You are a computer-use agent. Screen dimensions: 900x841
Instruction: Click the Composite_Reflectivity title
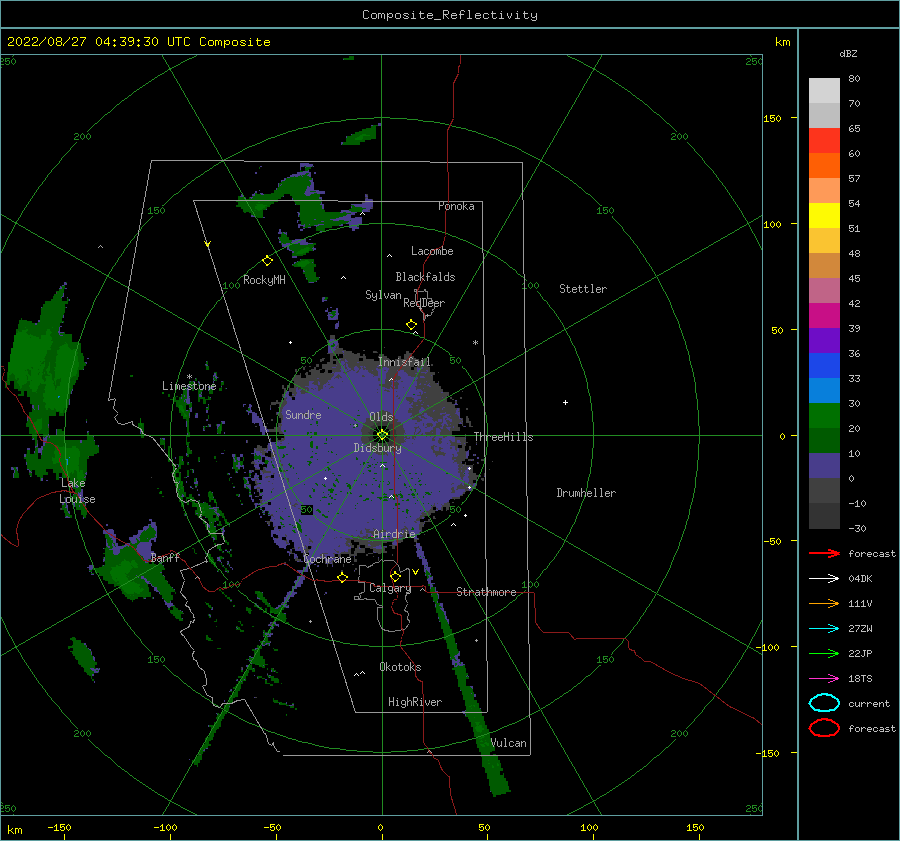tap(450, 15)
